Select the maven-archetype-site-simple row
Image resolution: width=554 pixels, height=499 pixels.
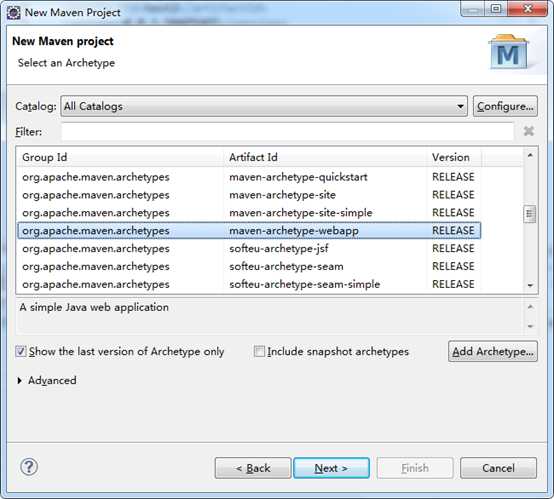249,213
